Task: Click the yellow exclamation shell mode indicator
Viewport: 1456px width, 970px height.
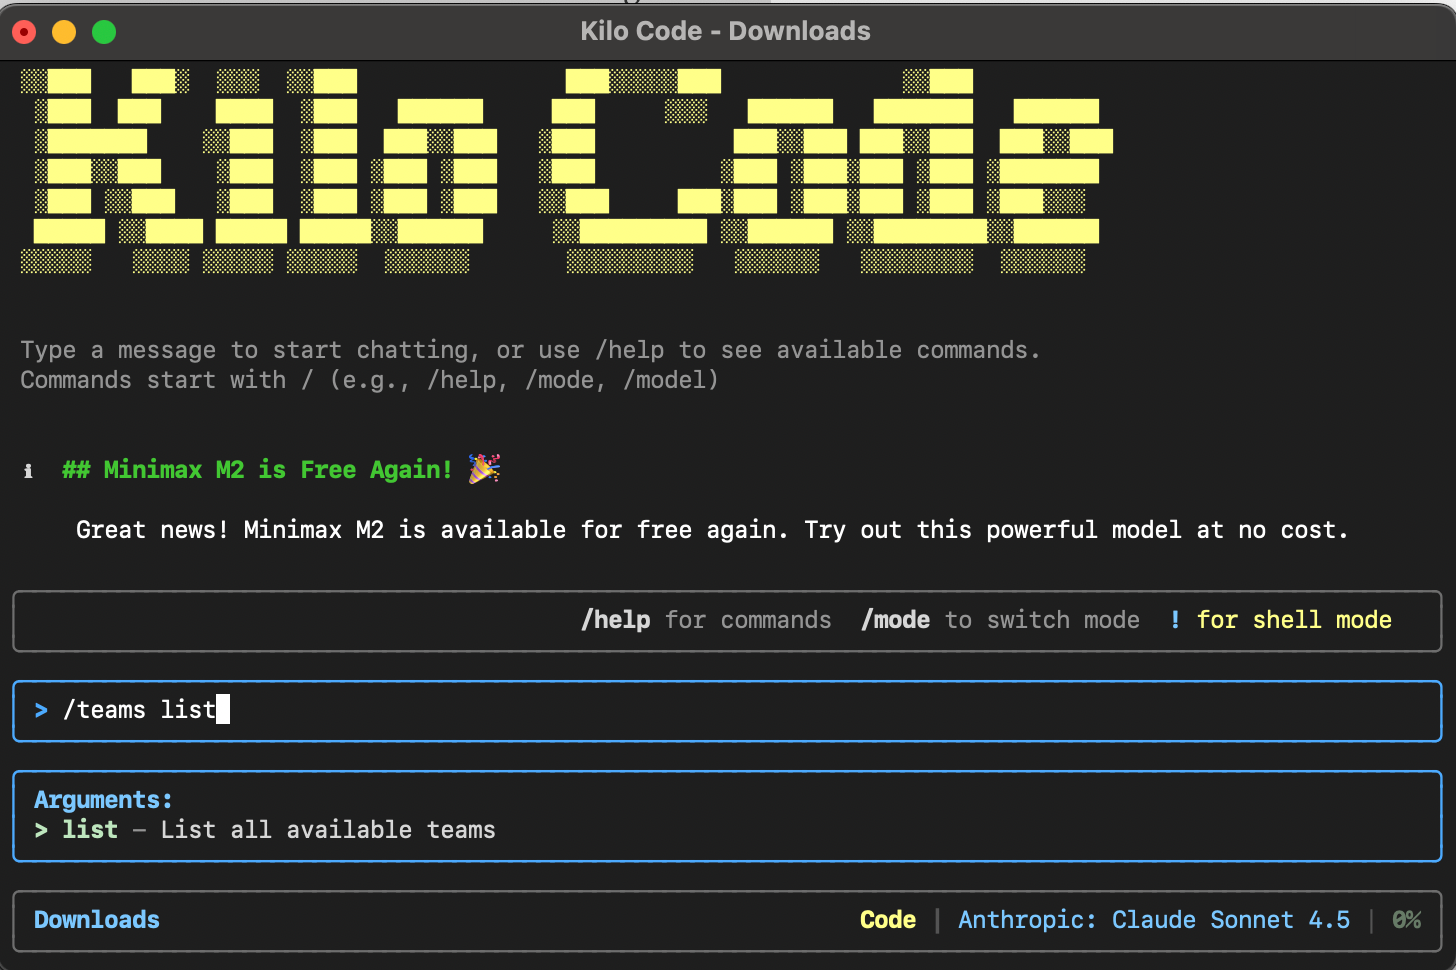Action: (1174, 620)
